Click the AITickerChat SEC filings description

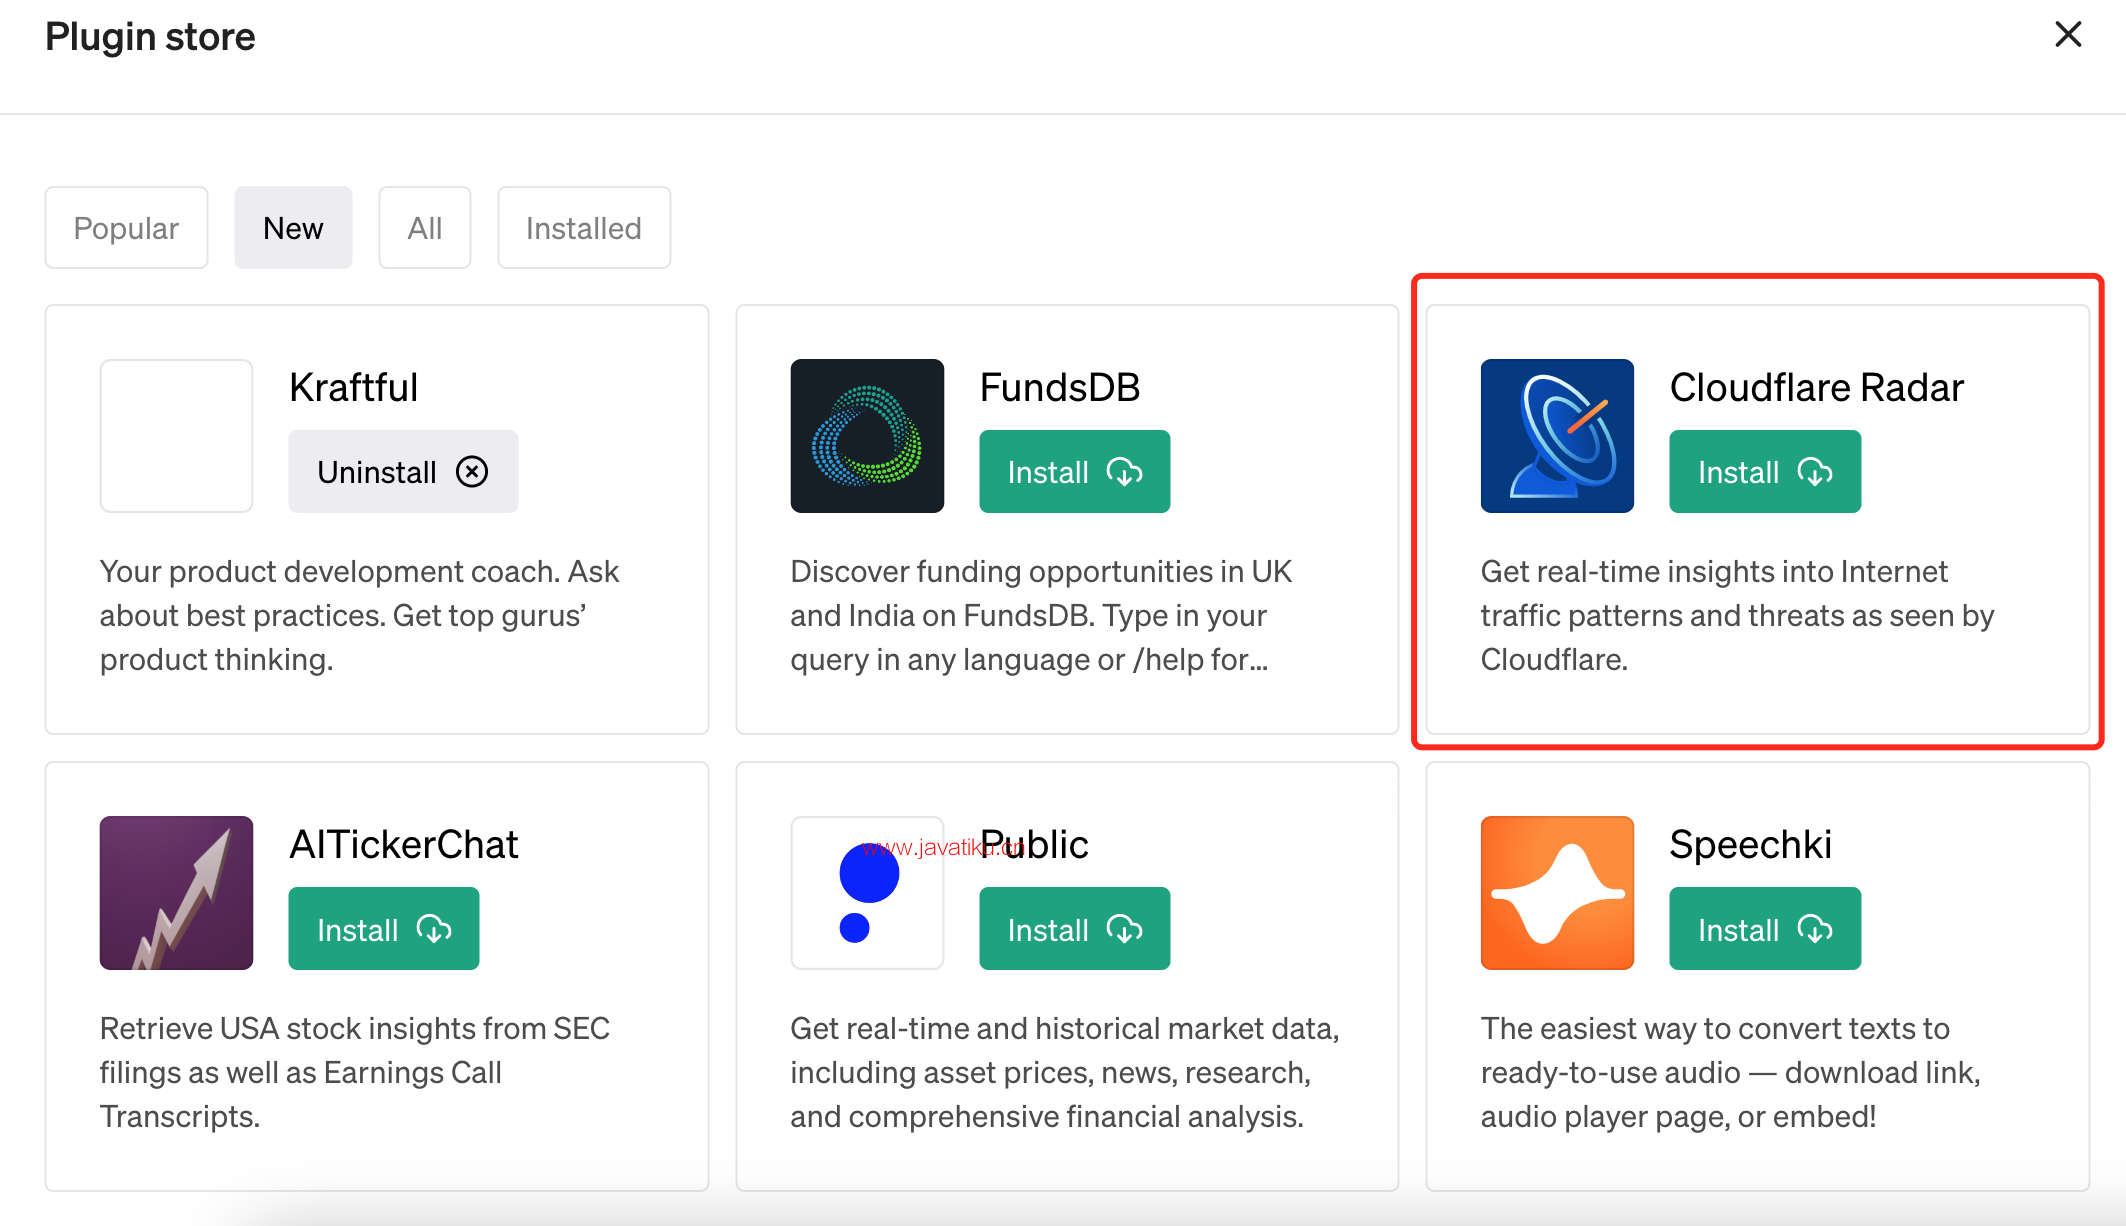(x=355, y=1072)
